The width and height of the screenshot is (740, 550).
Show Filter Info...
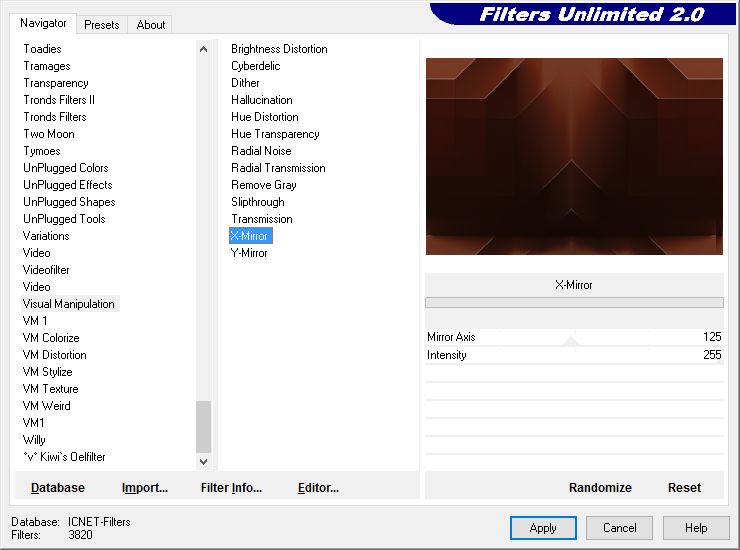pyautogui.click(x=231, y=488)
